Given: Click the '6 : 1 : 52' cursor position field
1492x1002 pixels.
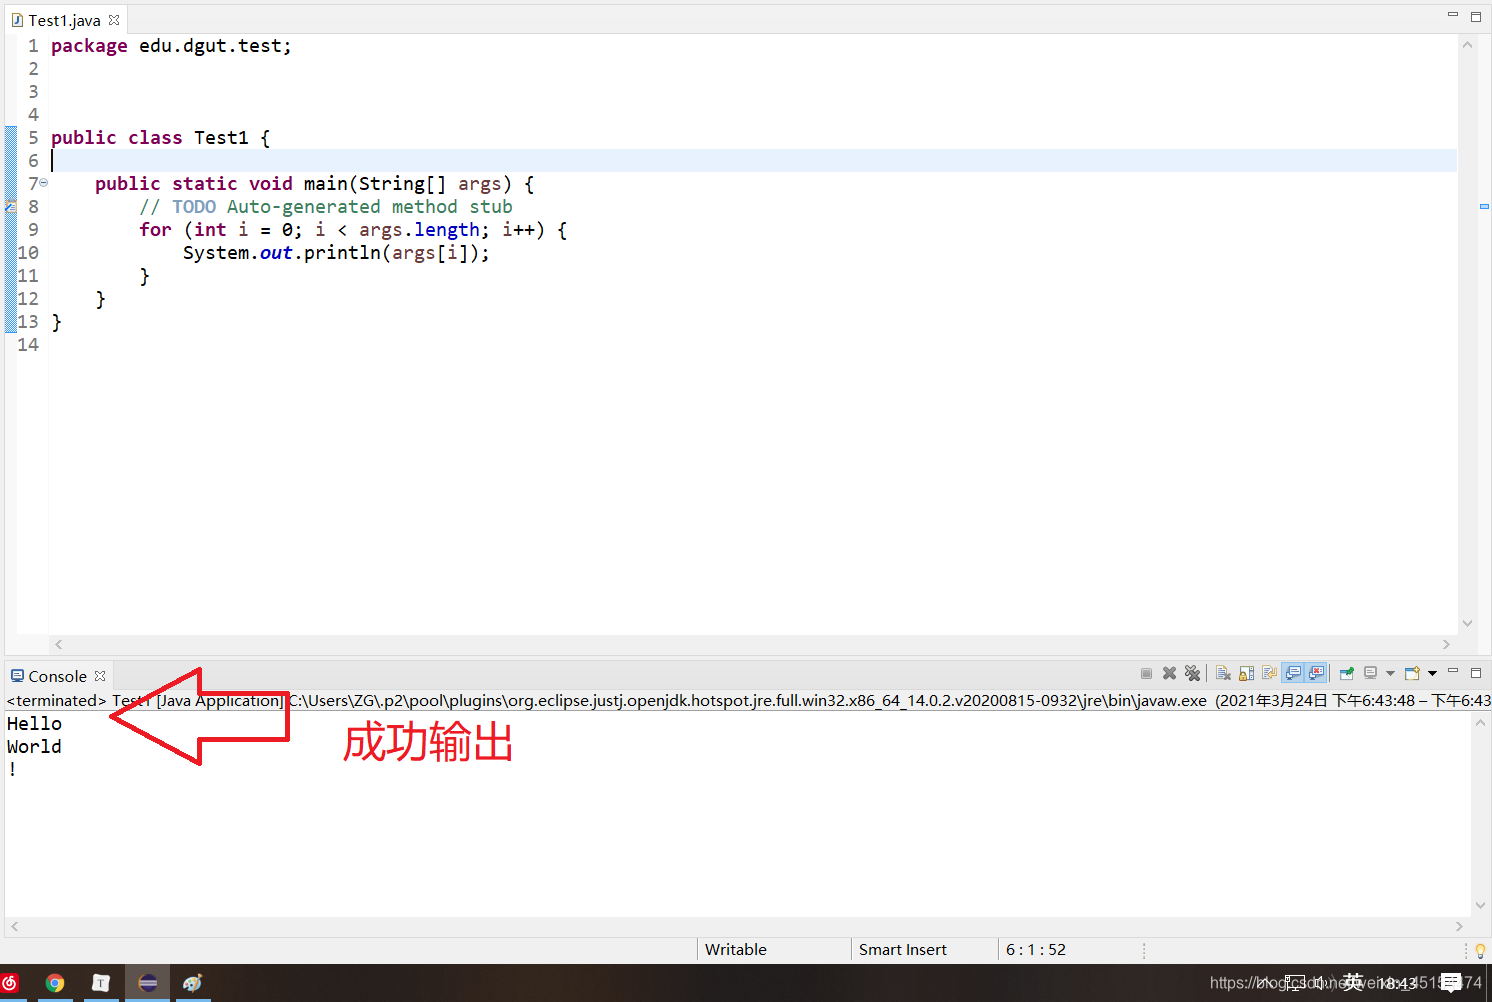Looking at the screenshot, I should coord(1036,949).
